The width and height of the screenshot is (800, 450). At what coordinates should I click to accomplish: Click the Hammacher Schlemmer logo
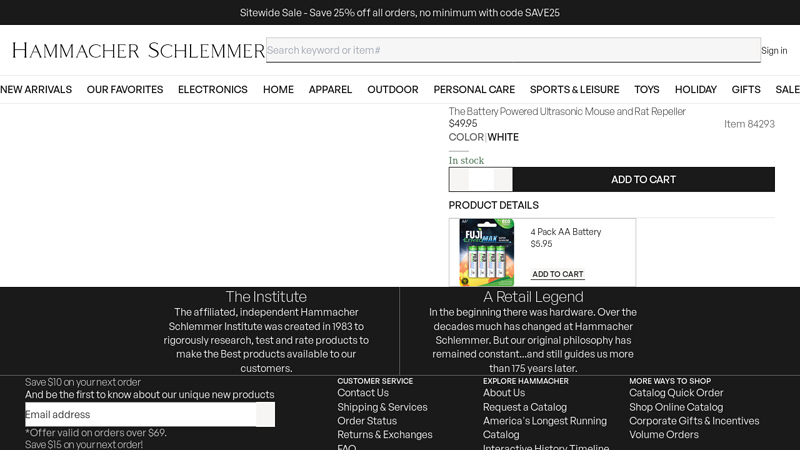[x=138, y=51]
